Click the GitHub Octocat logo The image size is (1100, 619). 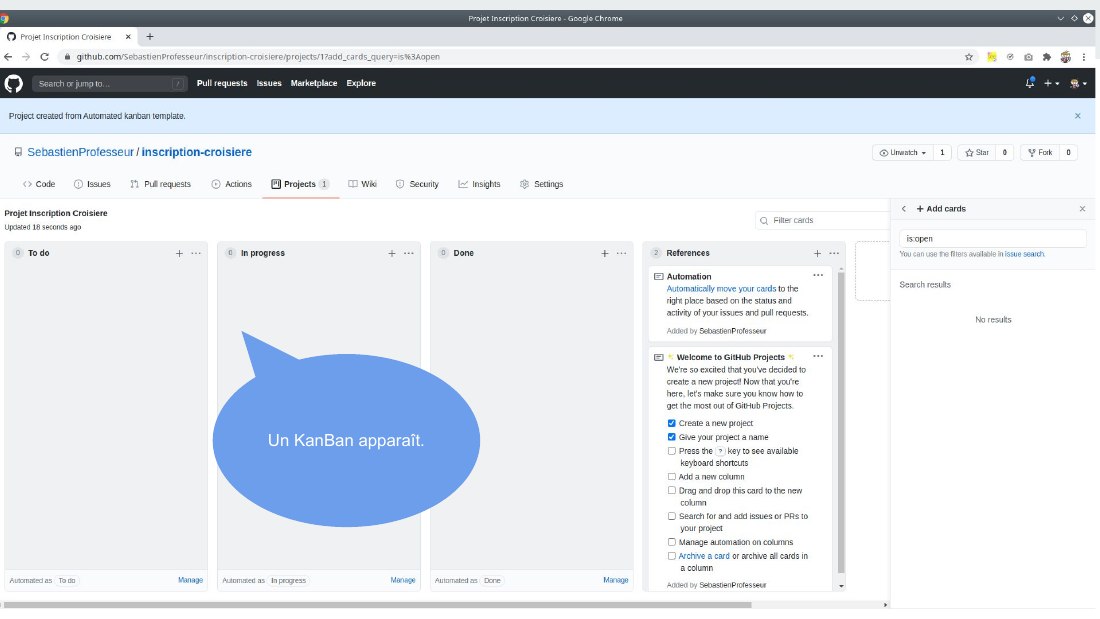tap(13, 84)
